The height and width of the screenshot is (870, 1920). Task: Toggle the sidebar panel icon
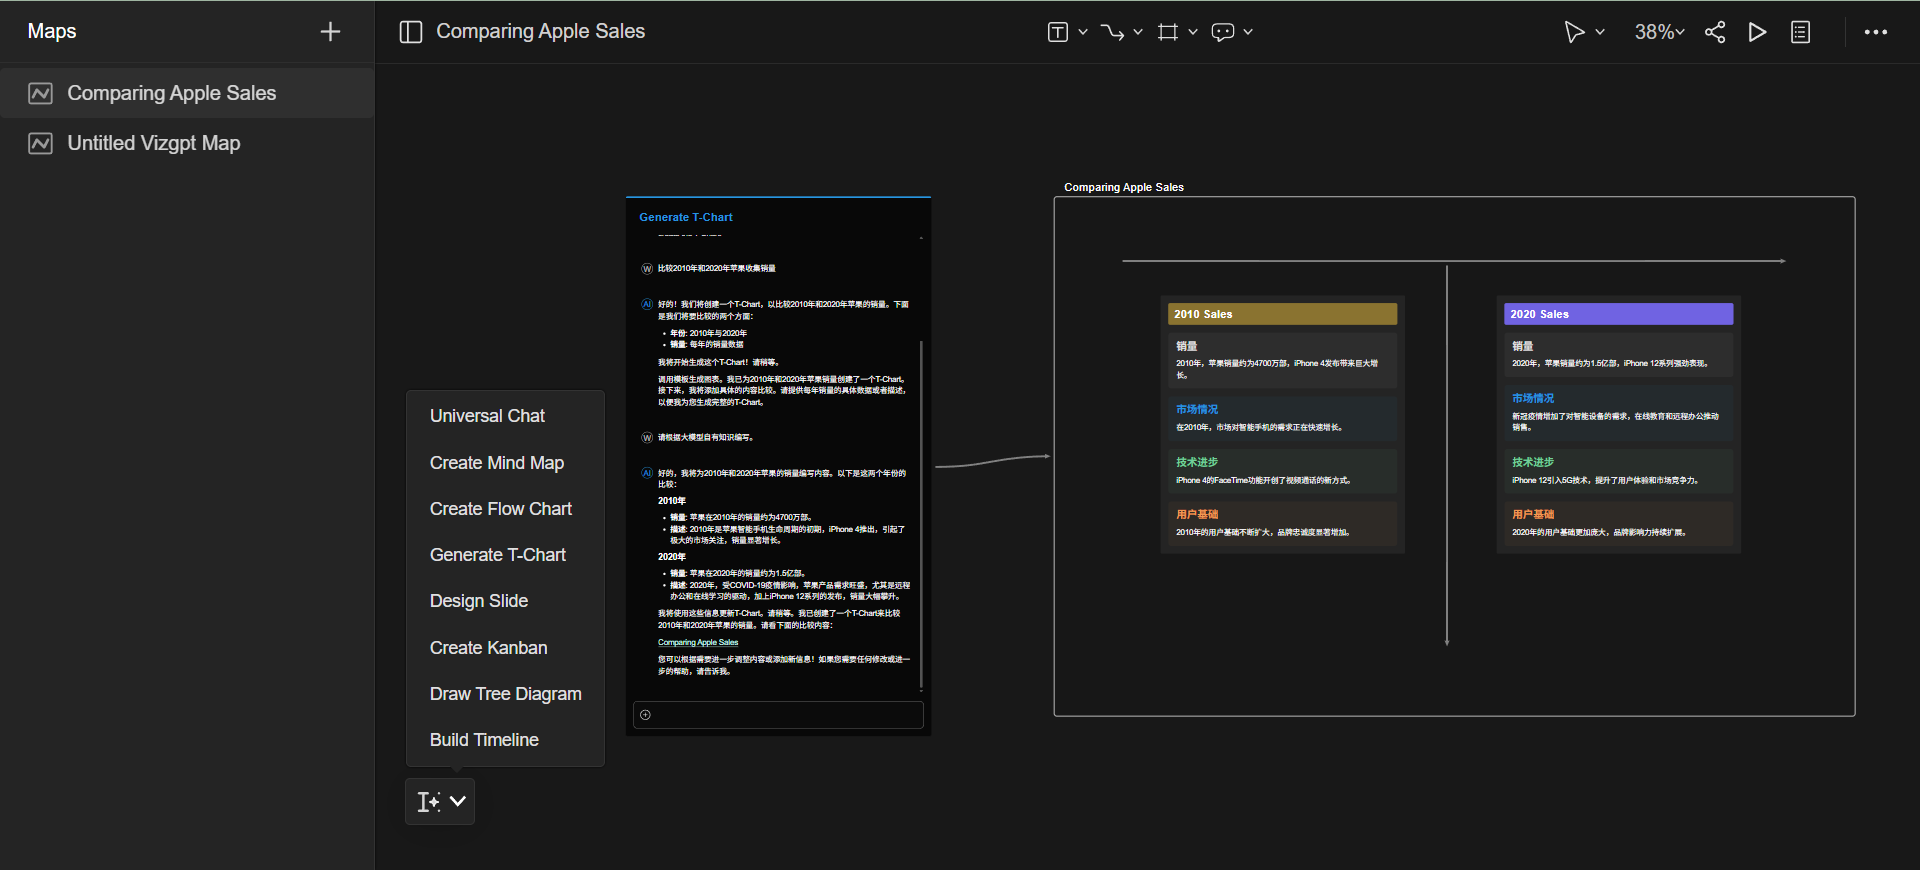pyautogui.click(x=410, y=32)
